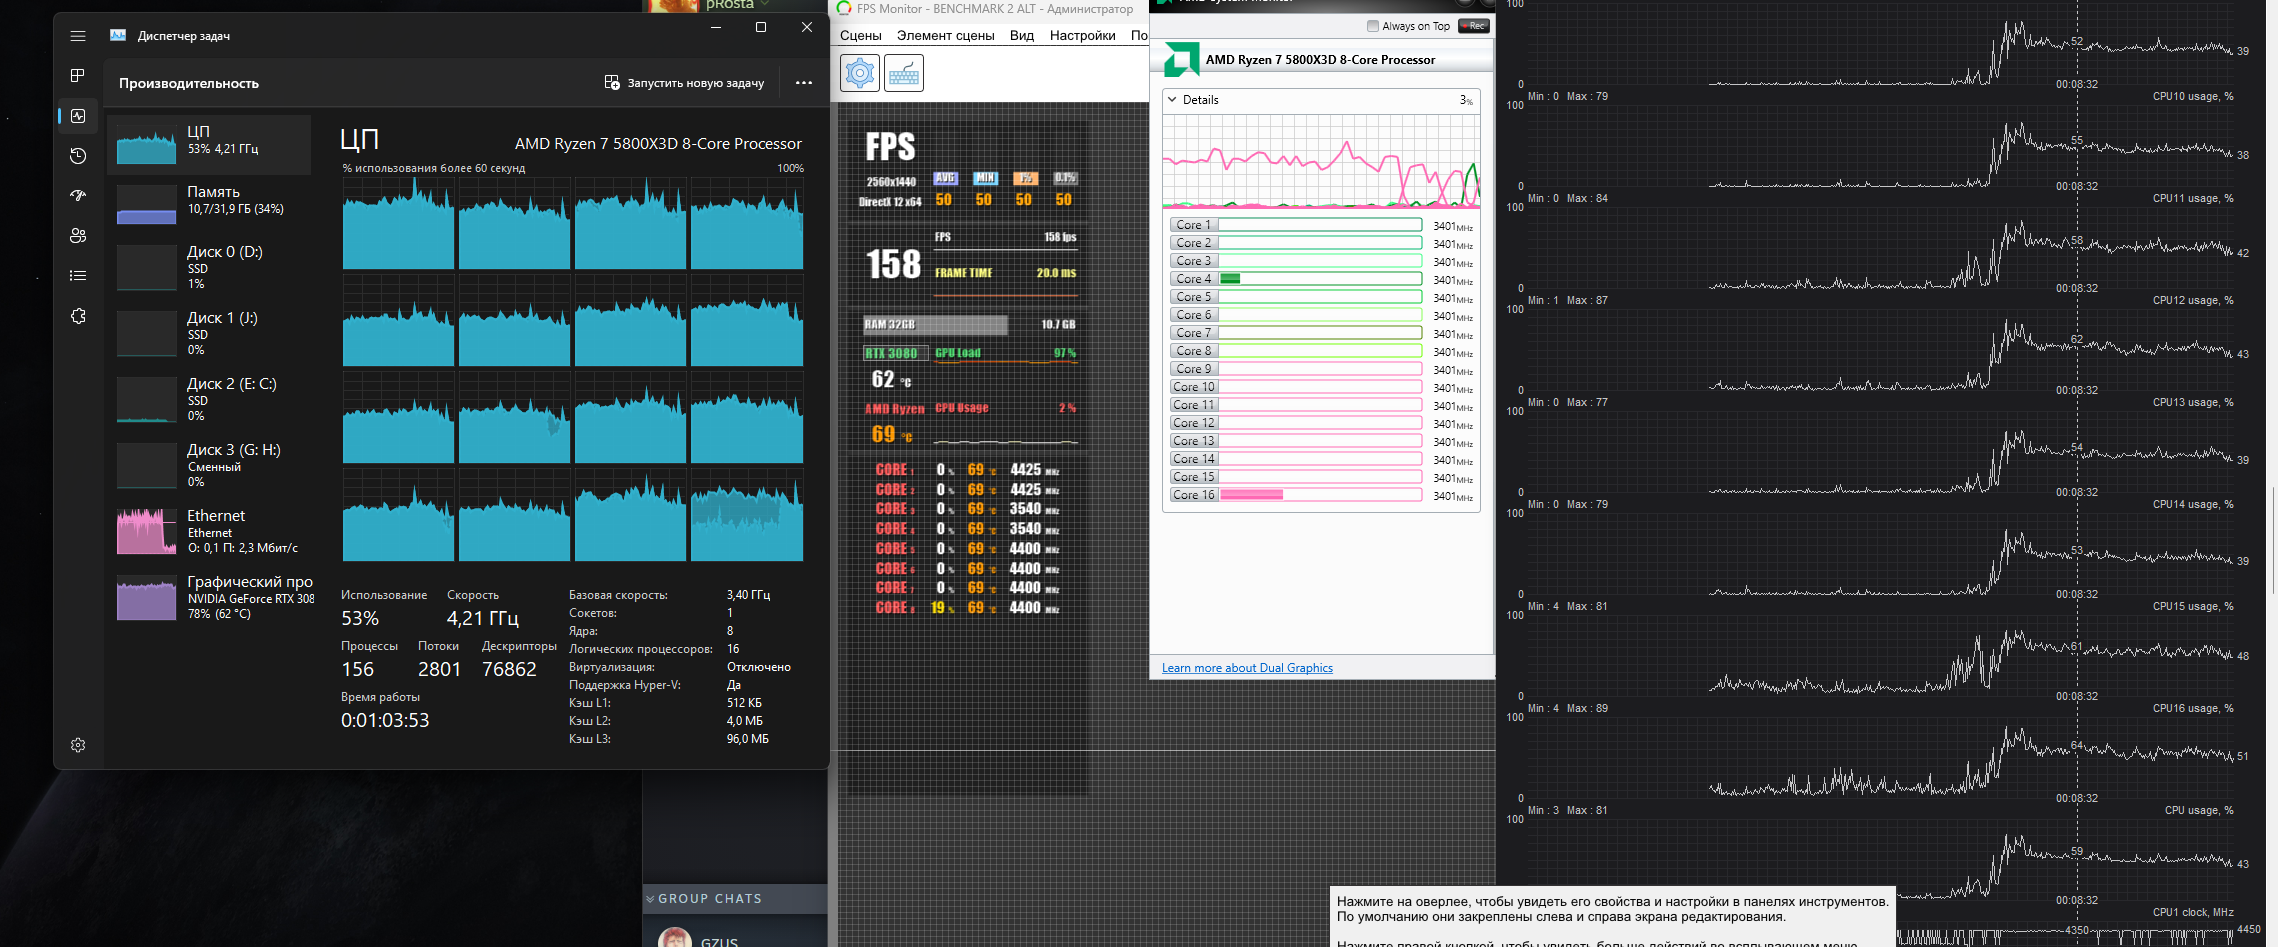
Task: Select Графический процессор item in performance list
Action: coord(209,598)
